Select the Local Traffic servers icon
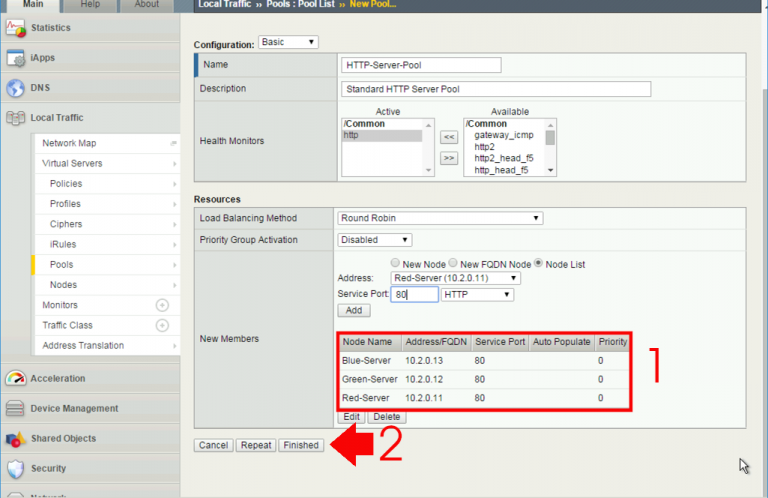The width and height of the screenshot is (768, 498). 16,118
